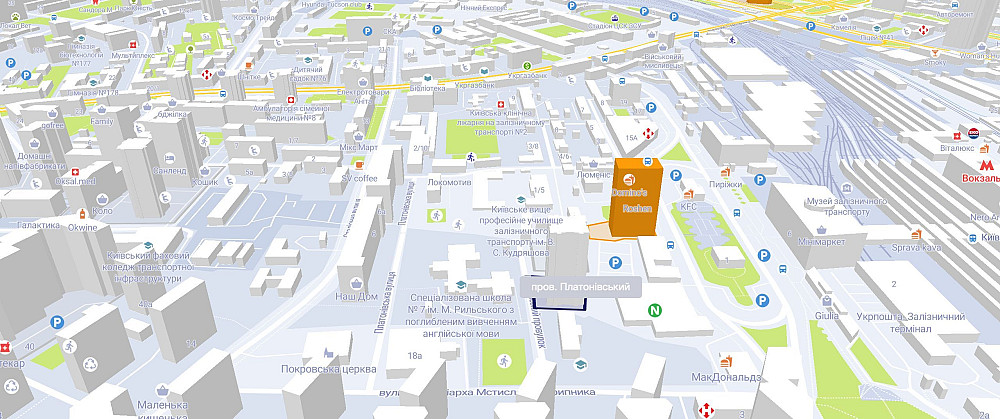Click the red Вокзальна metro station icon
The height and width of the screenshot is (419, 1000).
pos(986,163)
